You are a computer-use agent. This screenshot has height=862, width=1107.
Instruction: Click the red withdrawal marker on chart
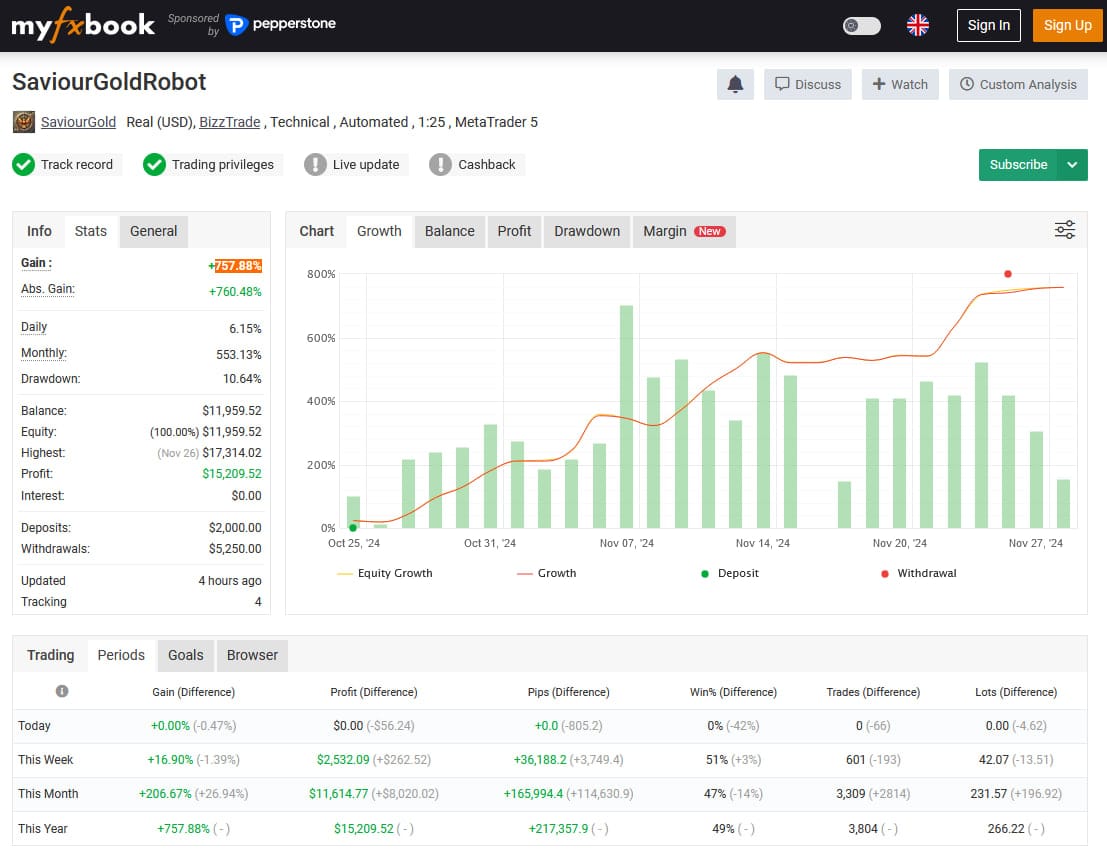pyautogui.click(x=1007, y=274)
